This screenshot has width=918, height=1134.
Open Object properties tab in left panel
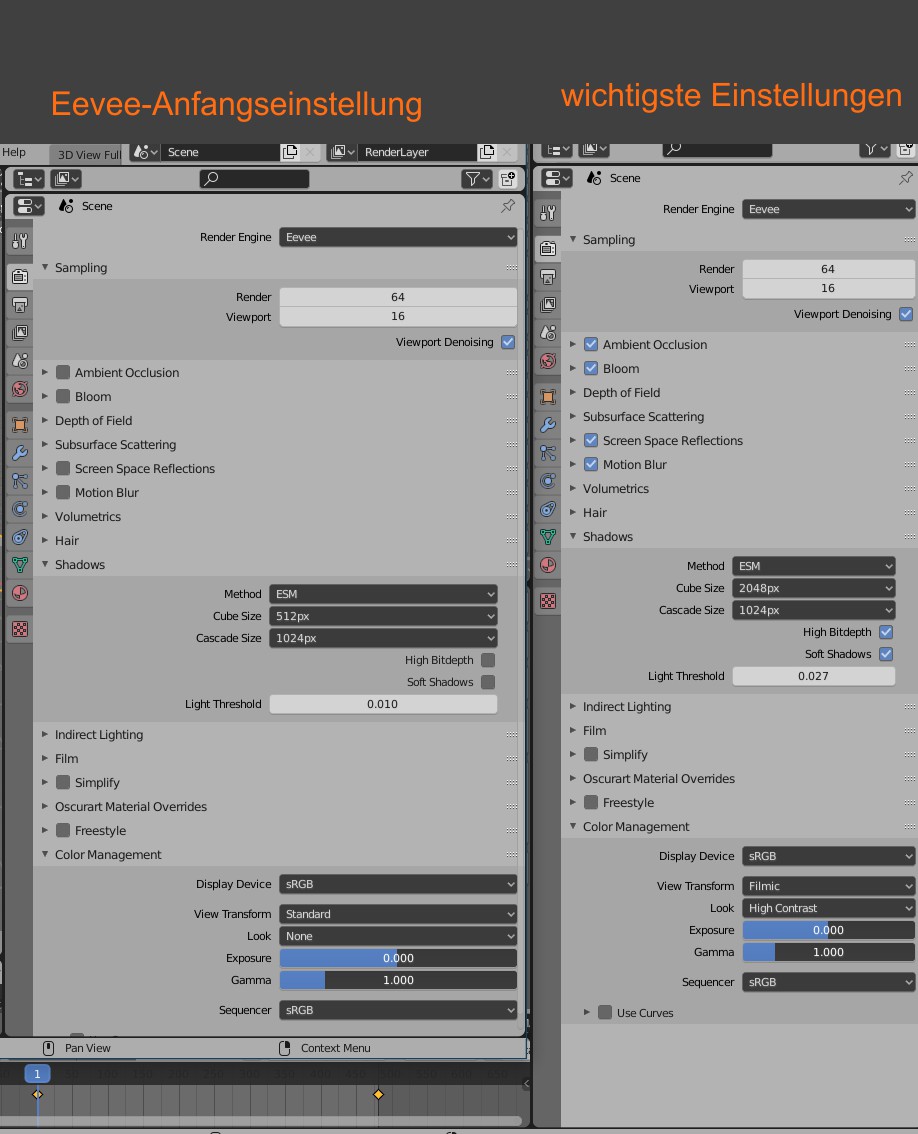point(20,425)
